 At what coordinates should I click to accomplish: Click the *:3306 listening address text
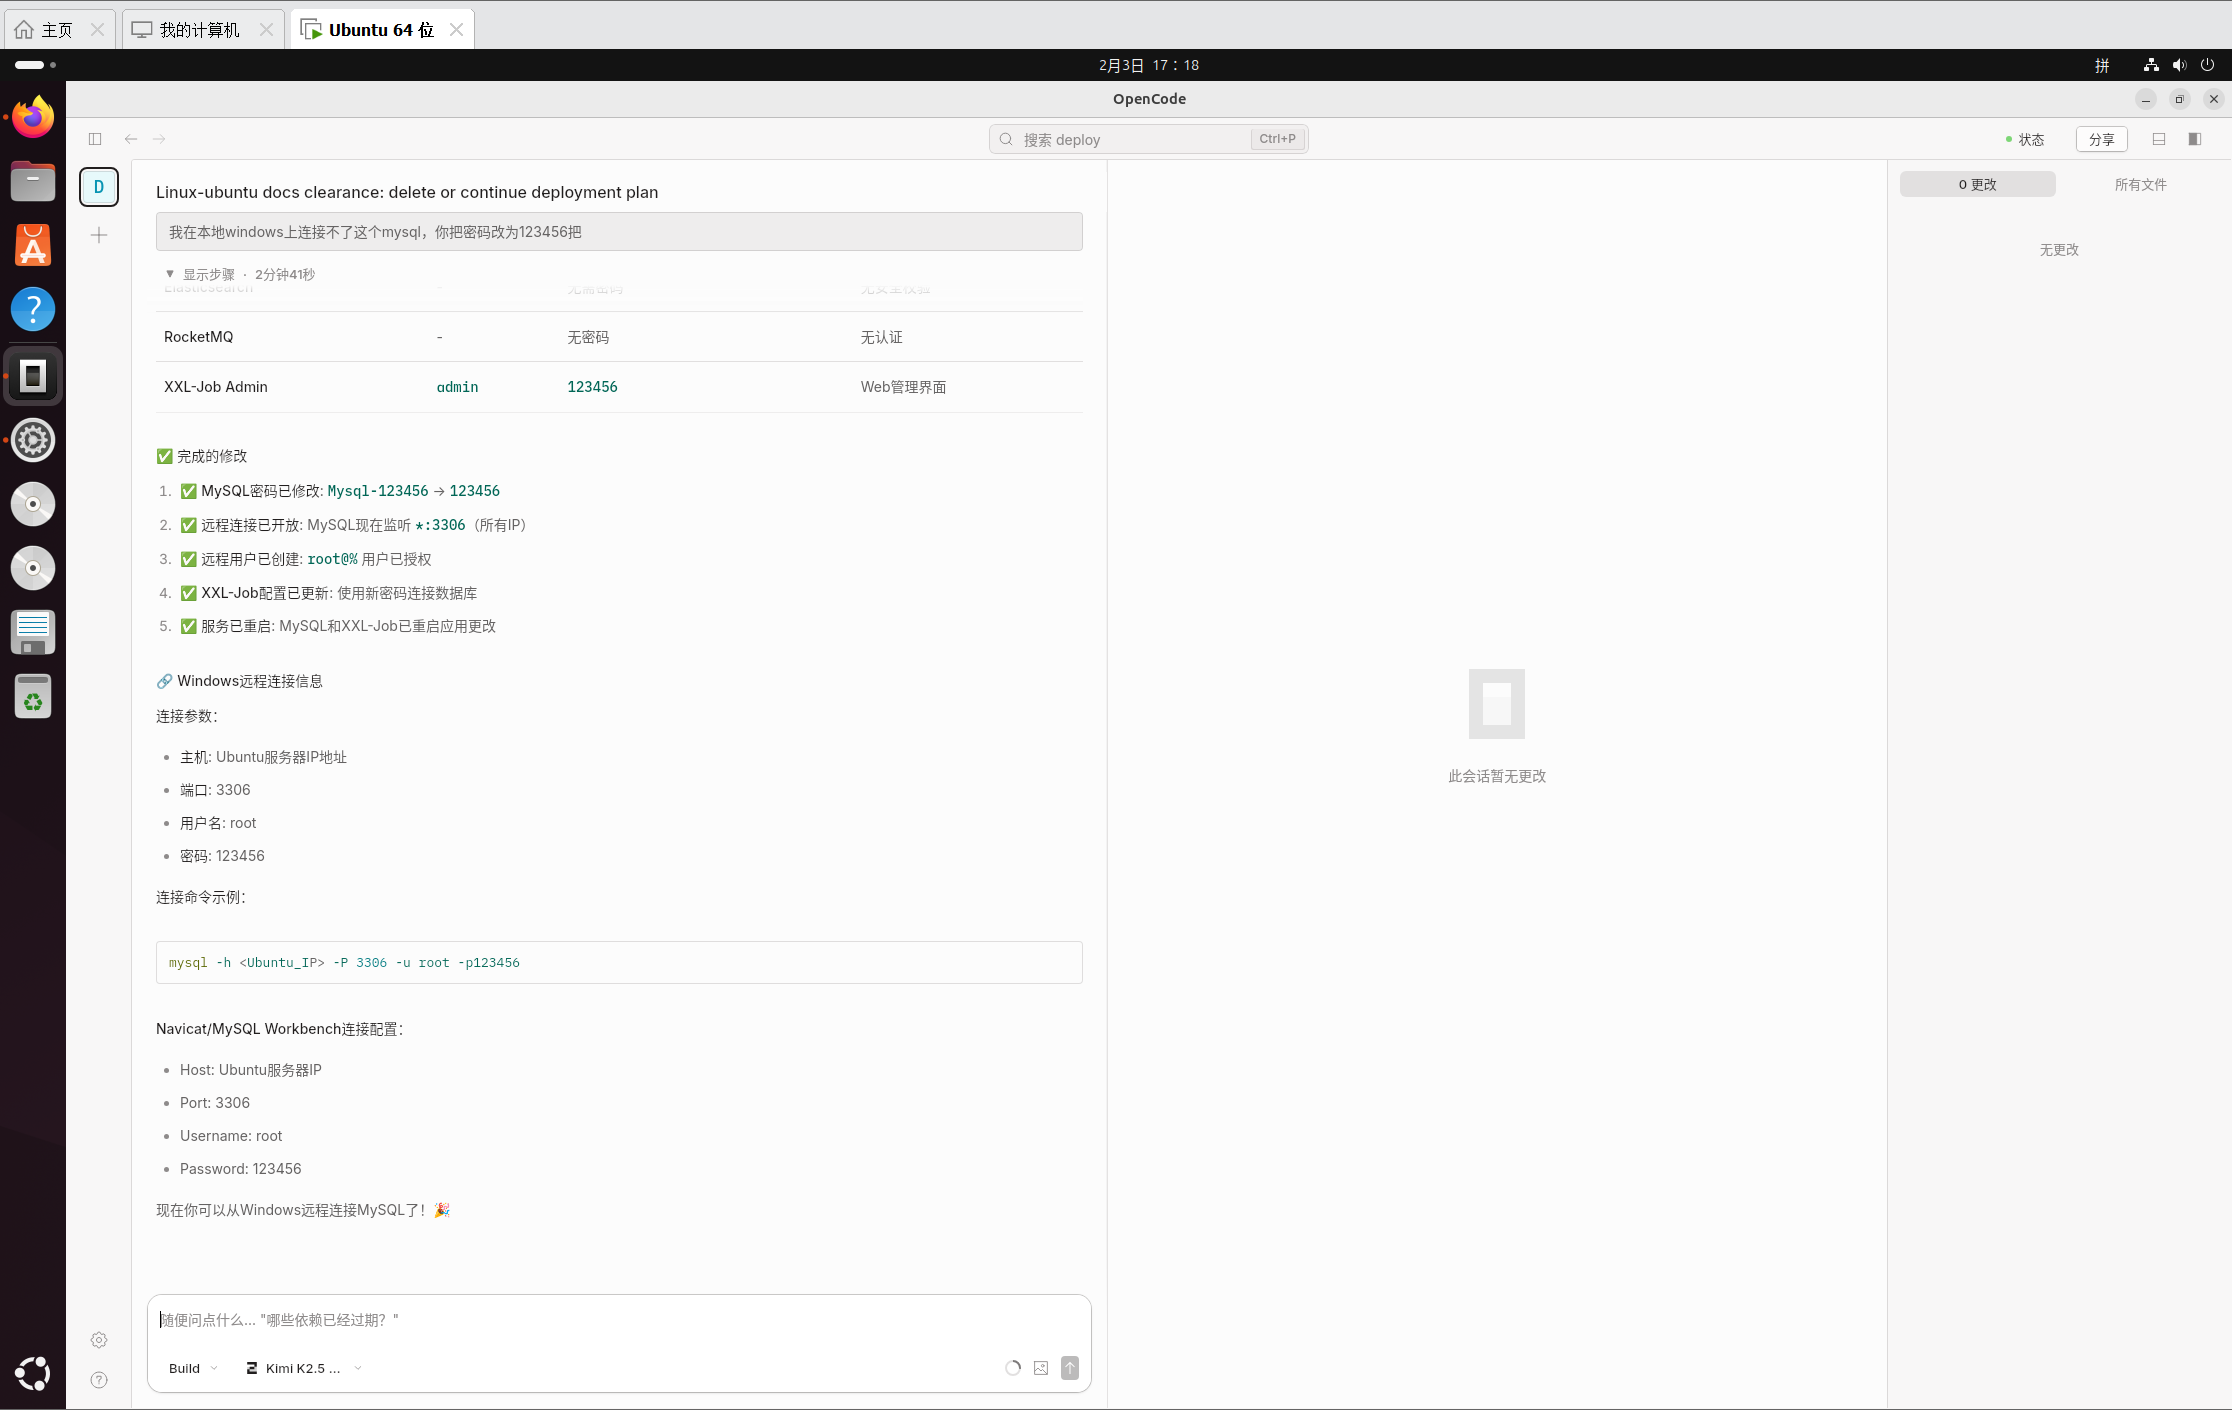click(x=440, y=525)
